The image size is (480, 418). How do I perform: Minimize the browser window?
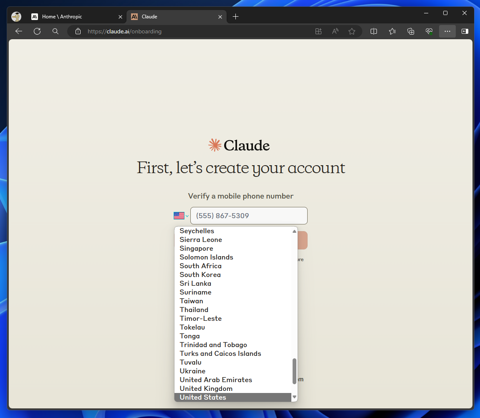point(426,13)
